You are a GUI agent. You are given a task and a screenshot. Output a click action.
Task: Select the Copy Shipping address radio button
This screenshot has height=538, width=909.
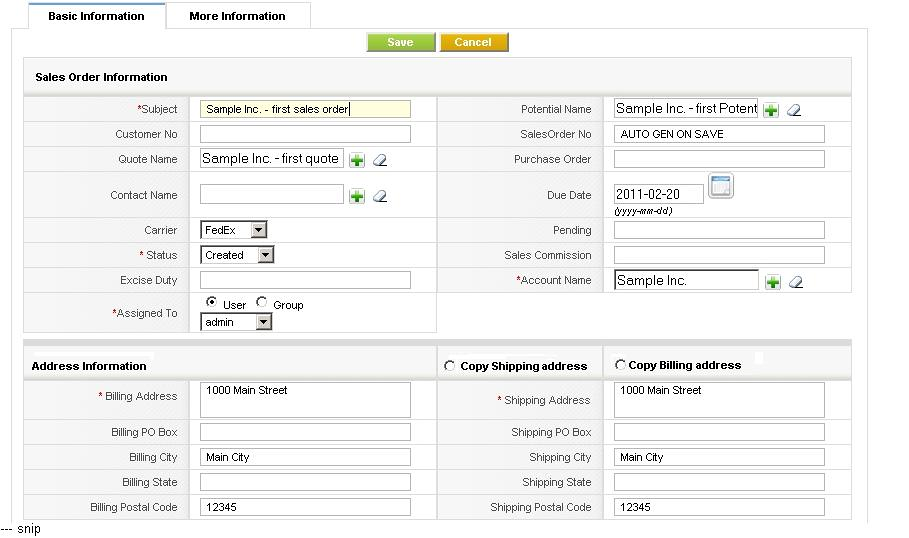[x=449, y=366]
